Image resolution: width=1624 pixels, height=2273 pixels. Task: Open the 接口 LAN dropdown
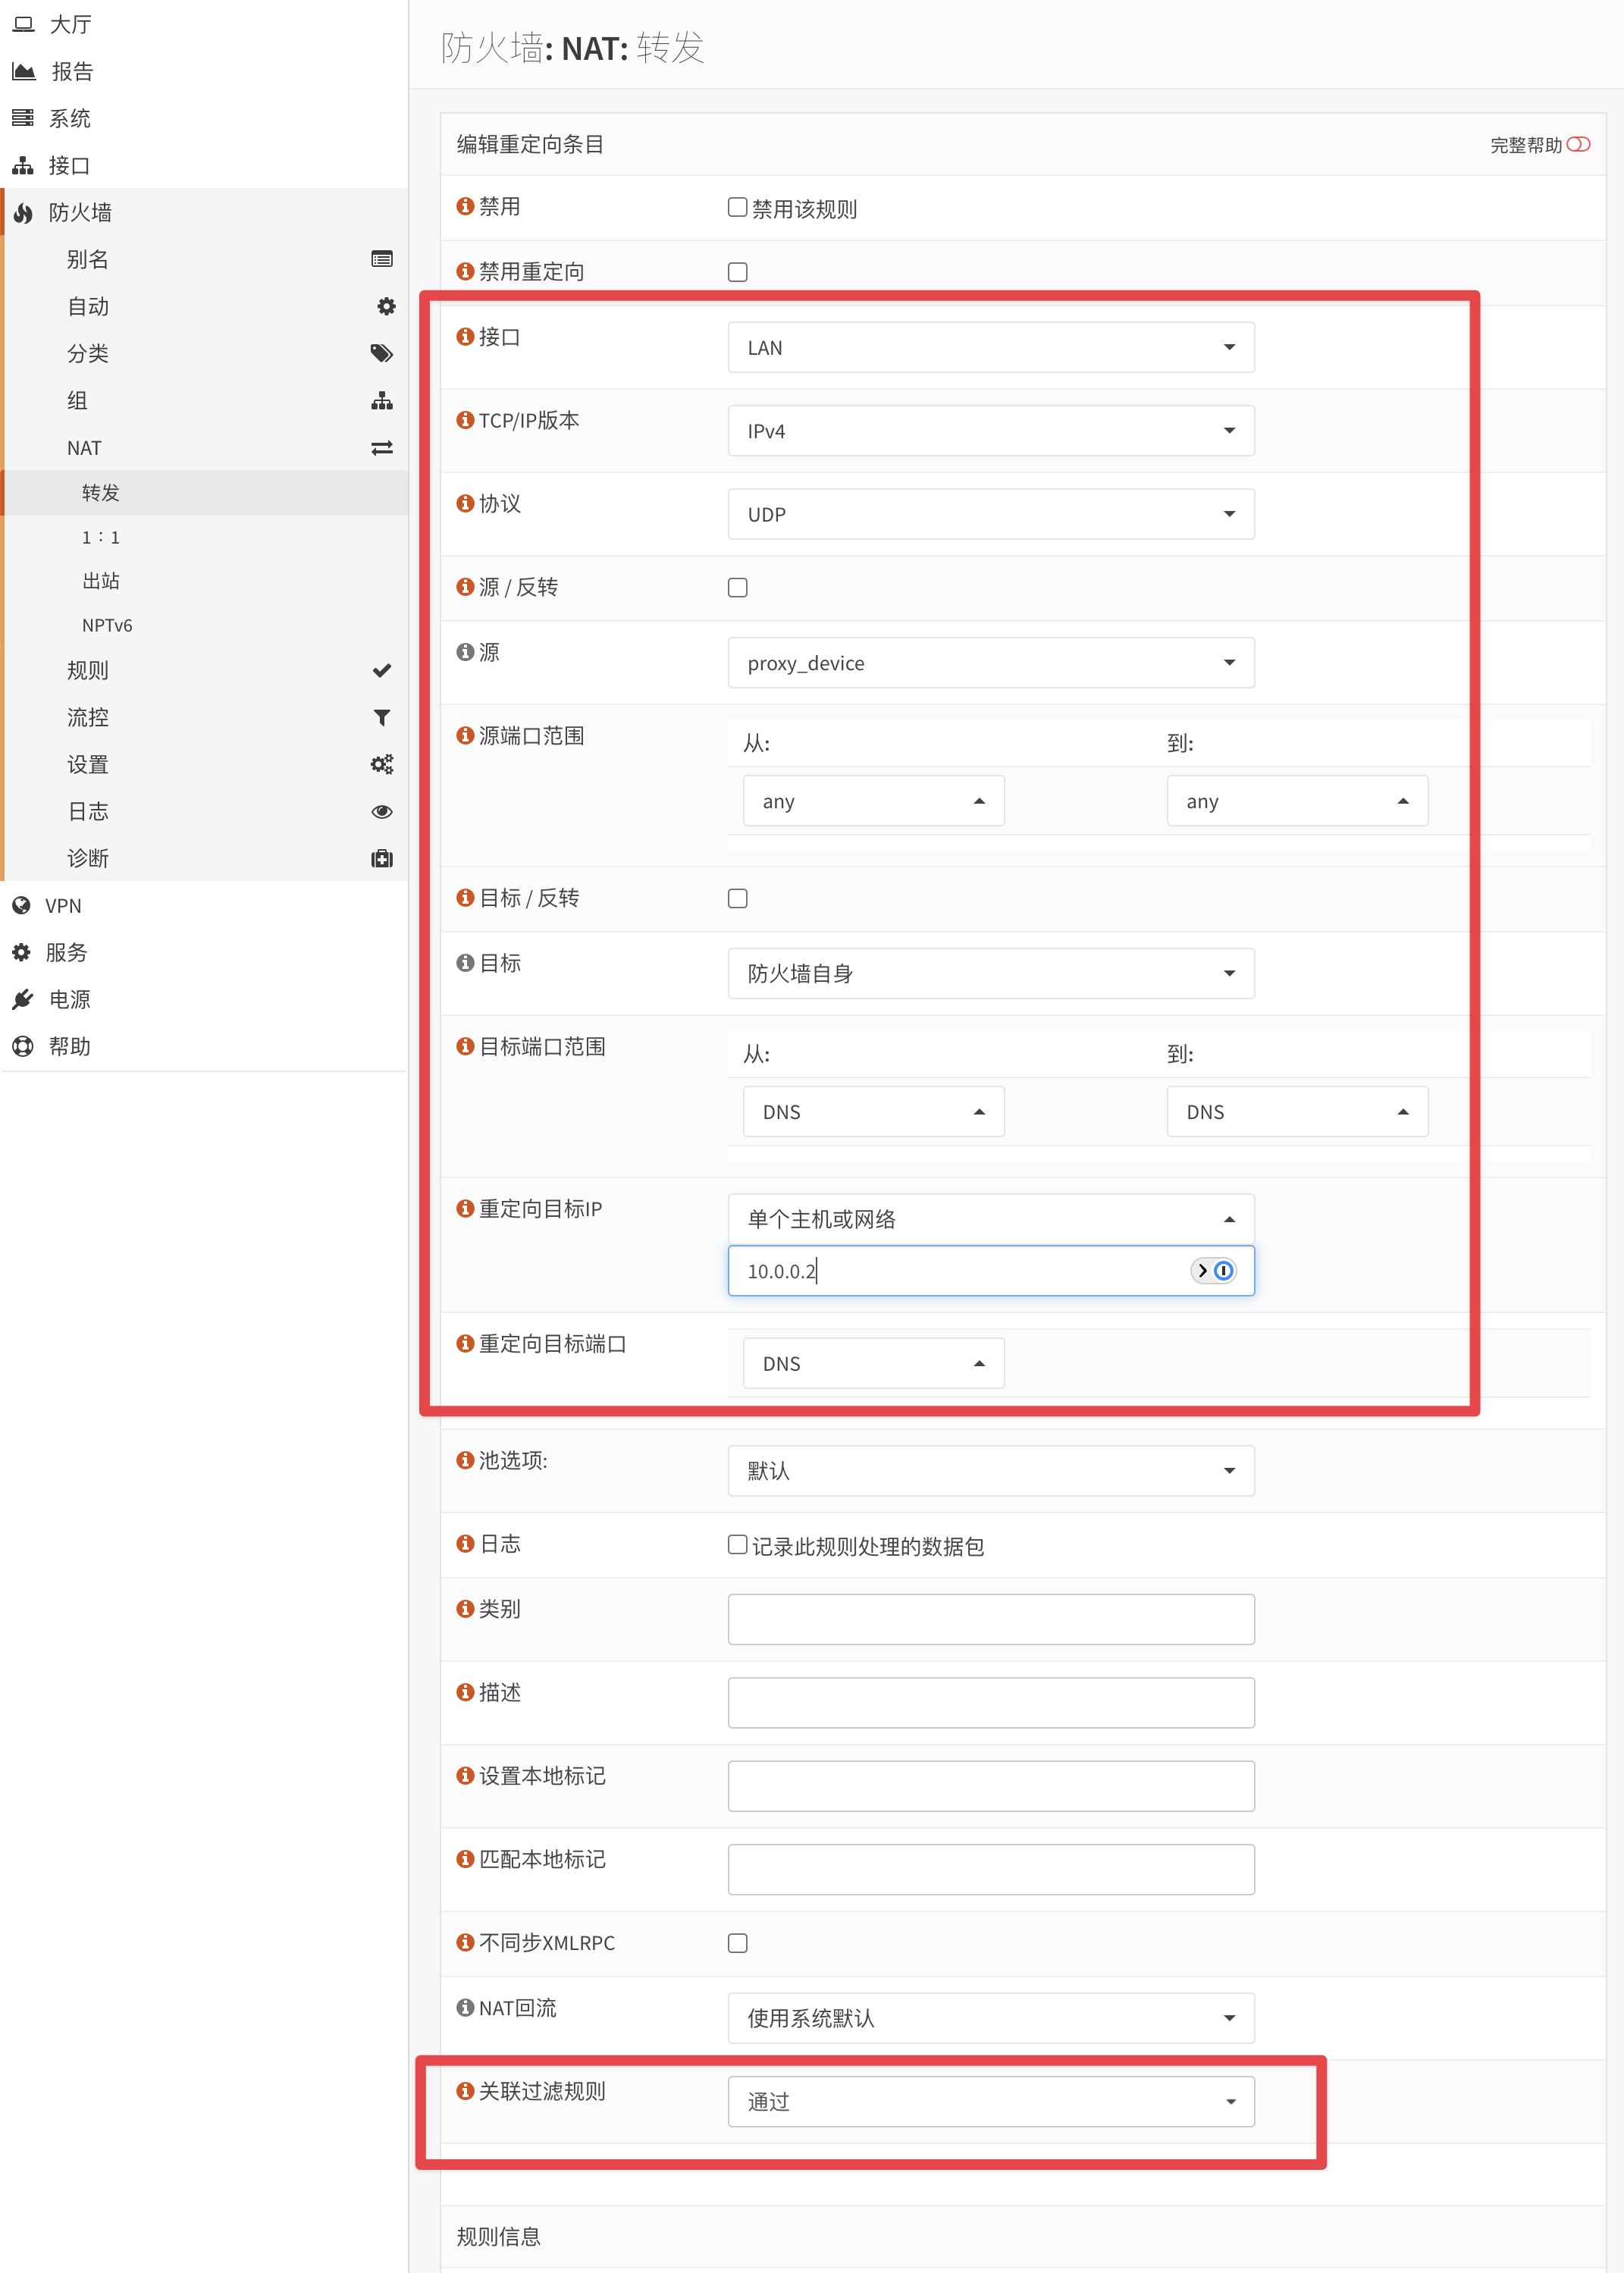(991, 347)
